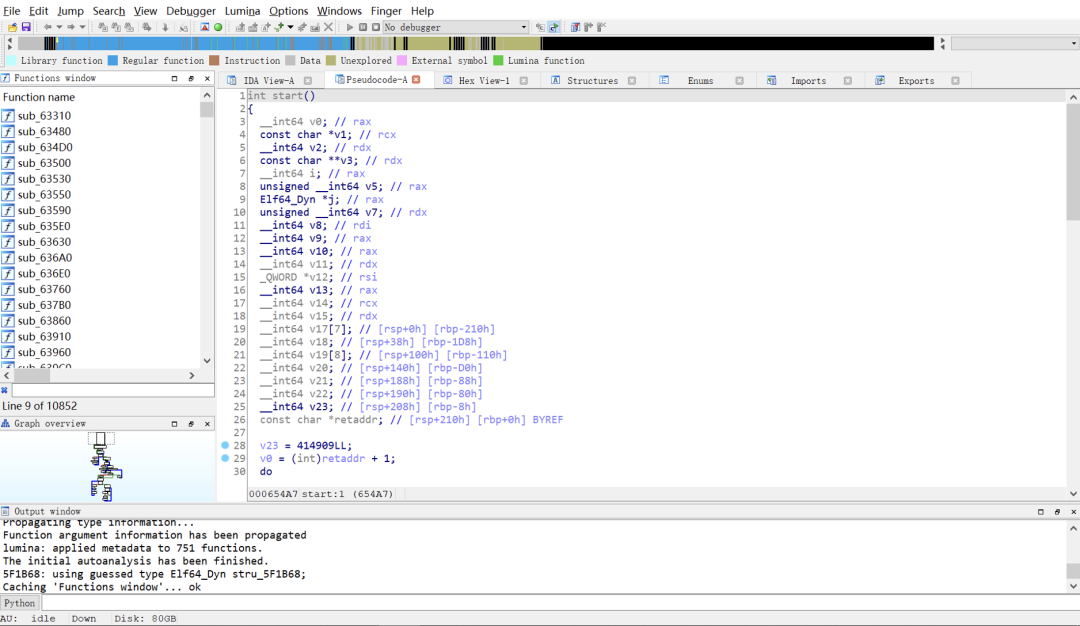Close the Pseudocode-A tab
Screen dimensions: 1080x626
(416, 80)
